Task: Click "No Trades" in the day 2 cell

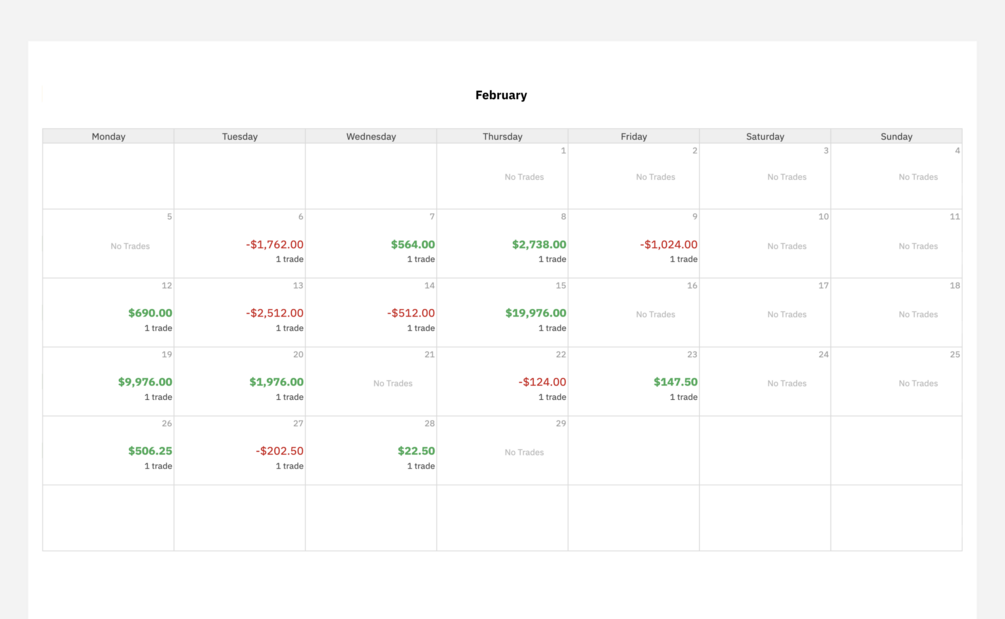Action: coord(655,177)
